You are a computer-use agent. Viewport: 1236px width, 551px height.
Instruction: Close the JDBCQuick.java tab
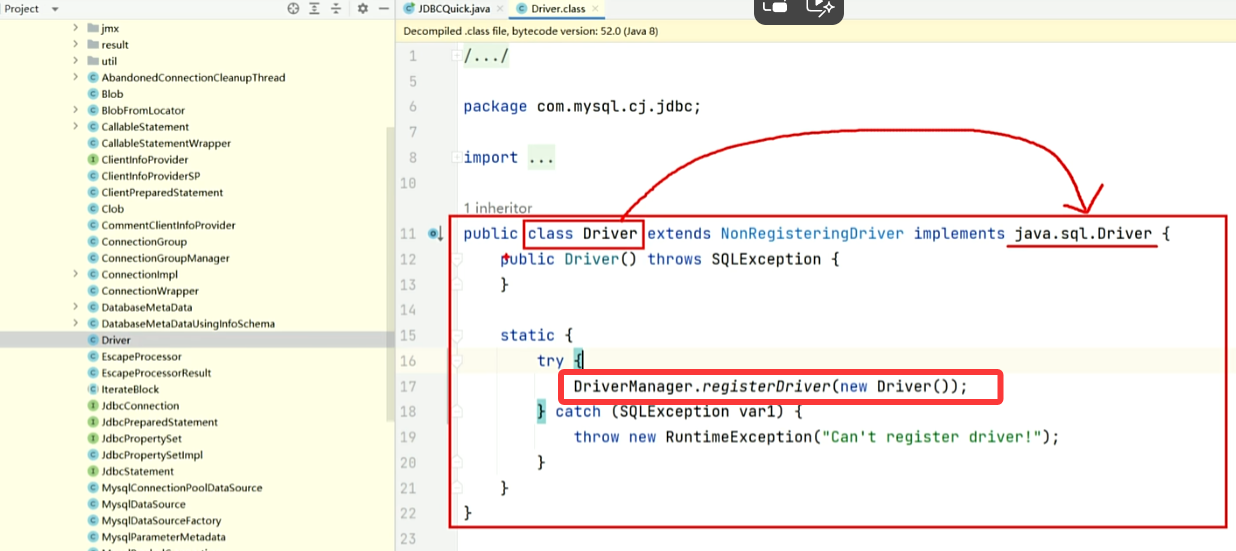click(499, 8)
